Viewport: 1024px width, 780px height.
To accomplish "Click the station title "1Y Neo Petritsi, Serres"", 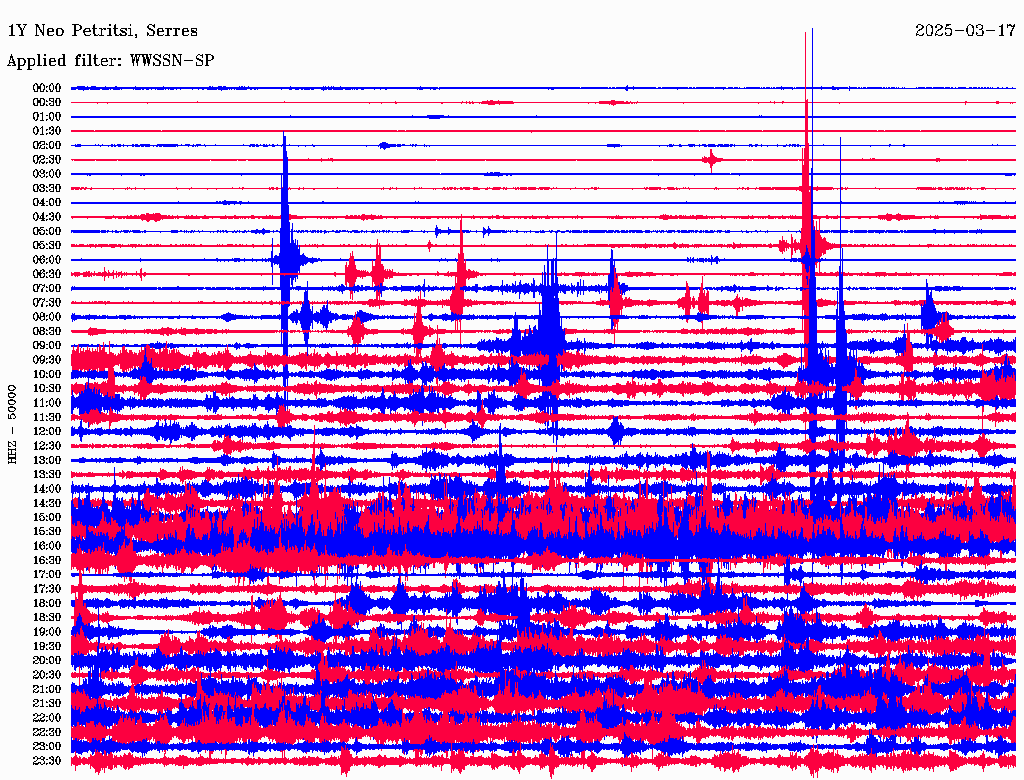I will pyautogui.click(x=102, y=31).
